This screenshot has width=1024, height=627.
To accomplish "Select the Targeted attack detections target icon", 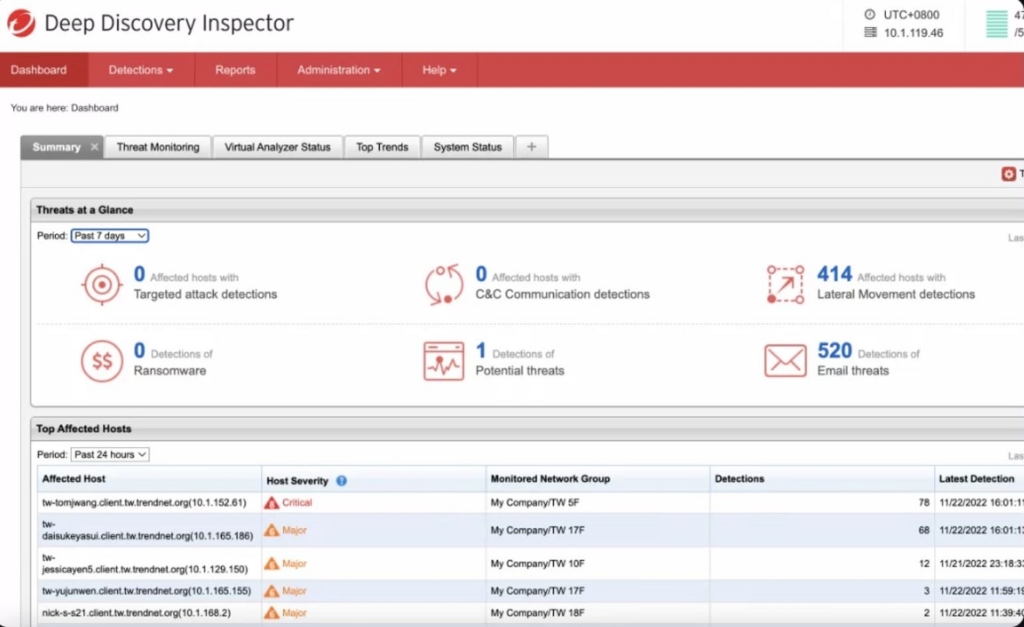I will point(104,283).
